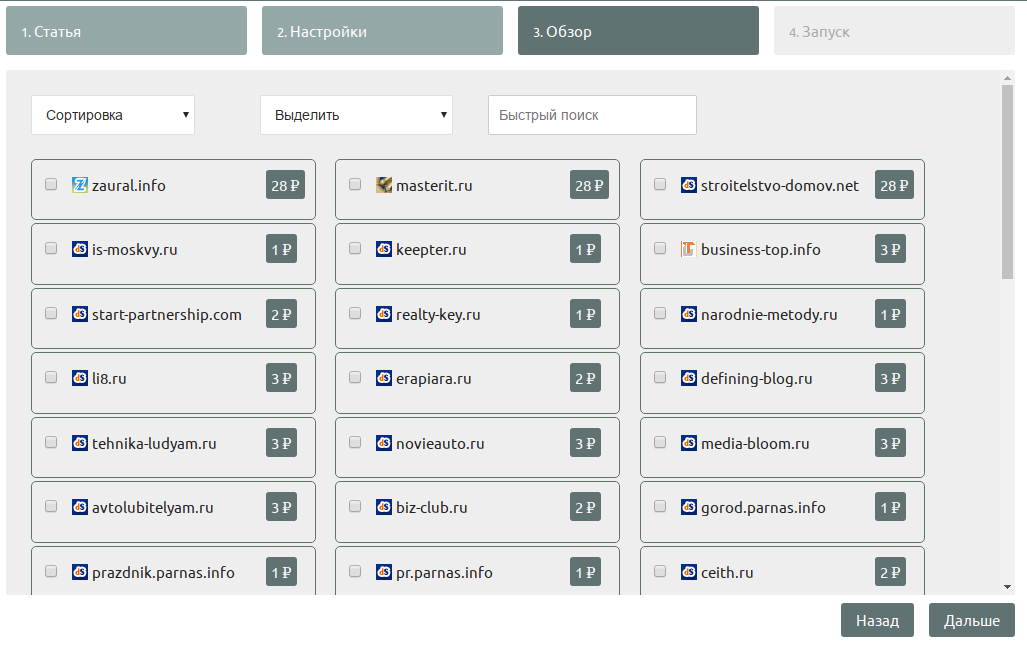The width and height of the screenshot is (1027, 661).
Task: Click the realty-key.ru site icon
Action: (384, 314)
